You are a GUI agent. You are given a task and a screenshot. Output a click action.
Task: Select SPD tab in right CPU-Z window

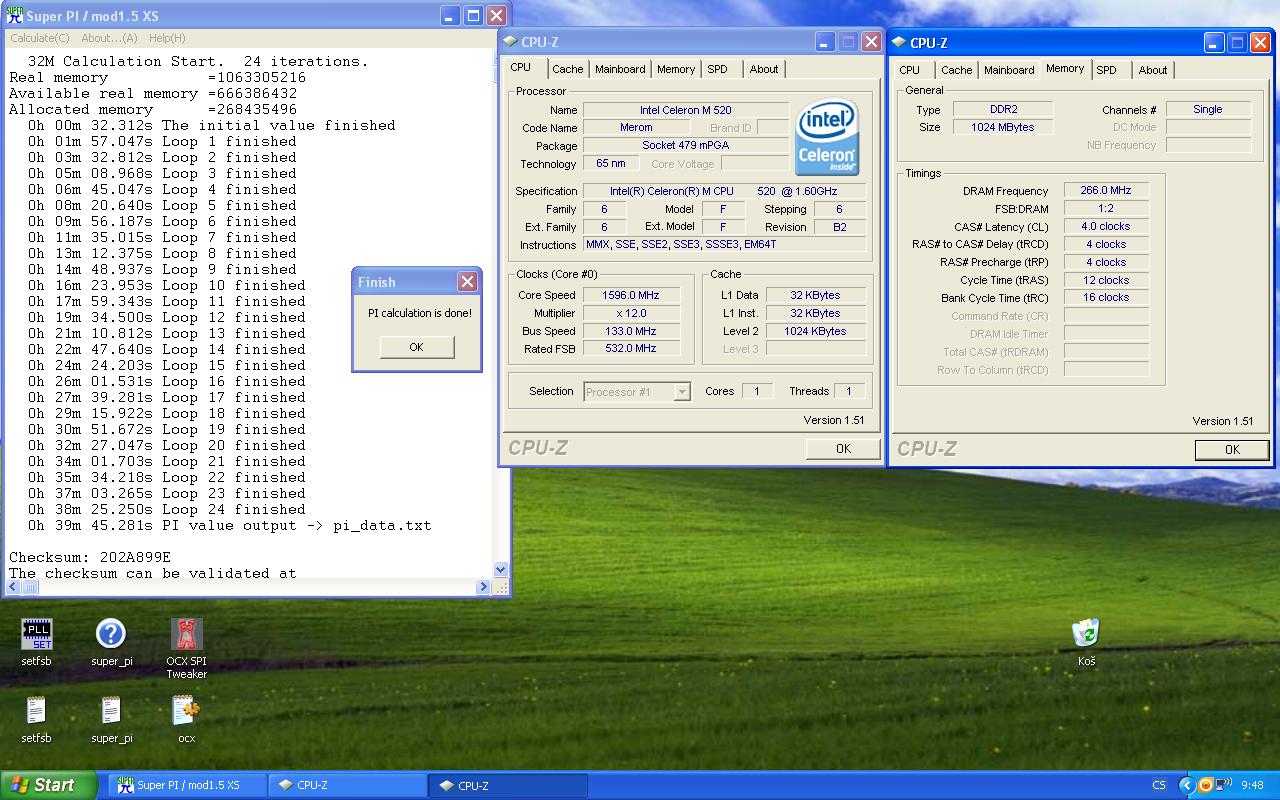coord(1106,70)
